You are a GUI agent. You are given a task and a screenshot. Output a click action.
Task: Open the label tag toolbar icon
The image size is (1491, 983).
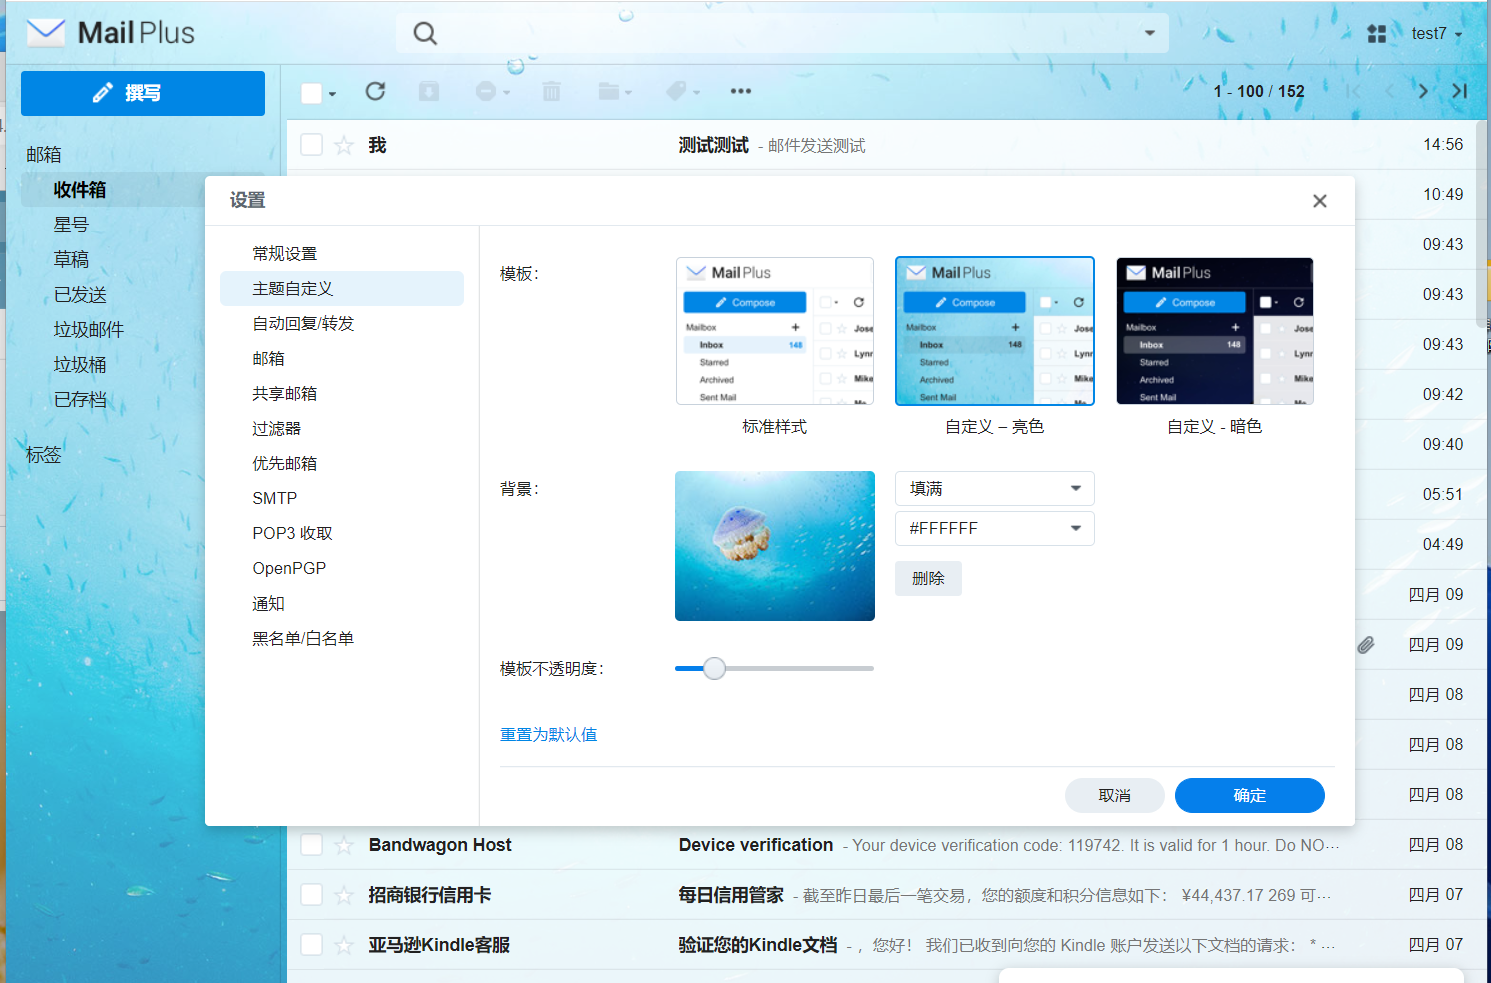click(683, 92)
